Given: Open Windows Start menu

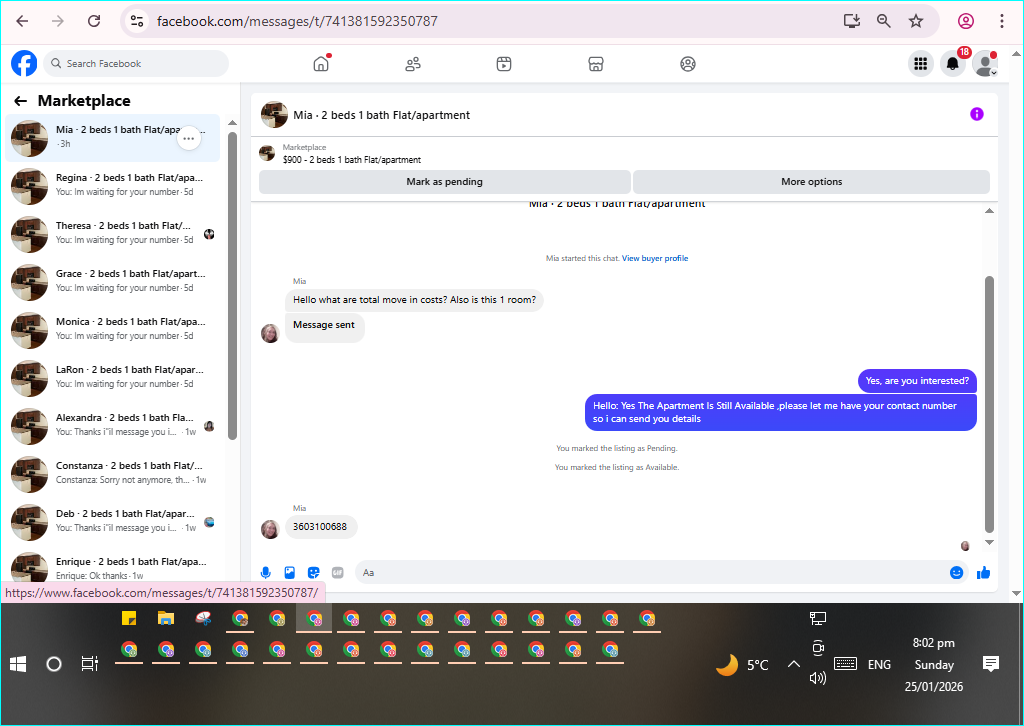Looking at the screenshot, I should pyautogui.click(x=18, y=665).
